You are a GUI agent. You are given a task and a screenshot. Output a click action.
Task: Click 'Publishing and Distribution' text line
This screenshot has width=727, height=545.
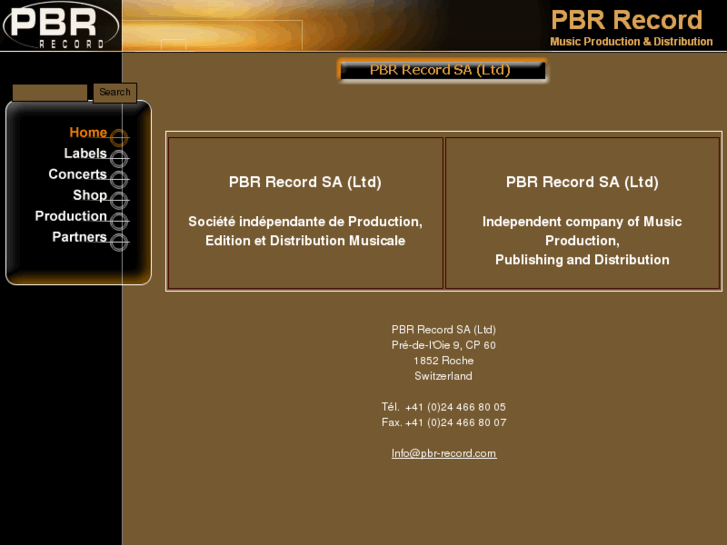[x=582, y=260]
